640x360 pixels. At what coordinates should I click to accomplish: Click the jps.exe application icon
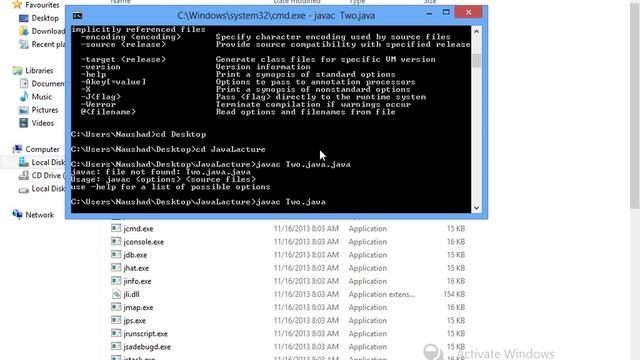tap(116, 320)
